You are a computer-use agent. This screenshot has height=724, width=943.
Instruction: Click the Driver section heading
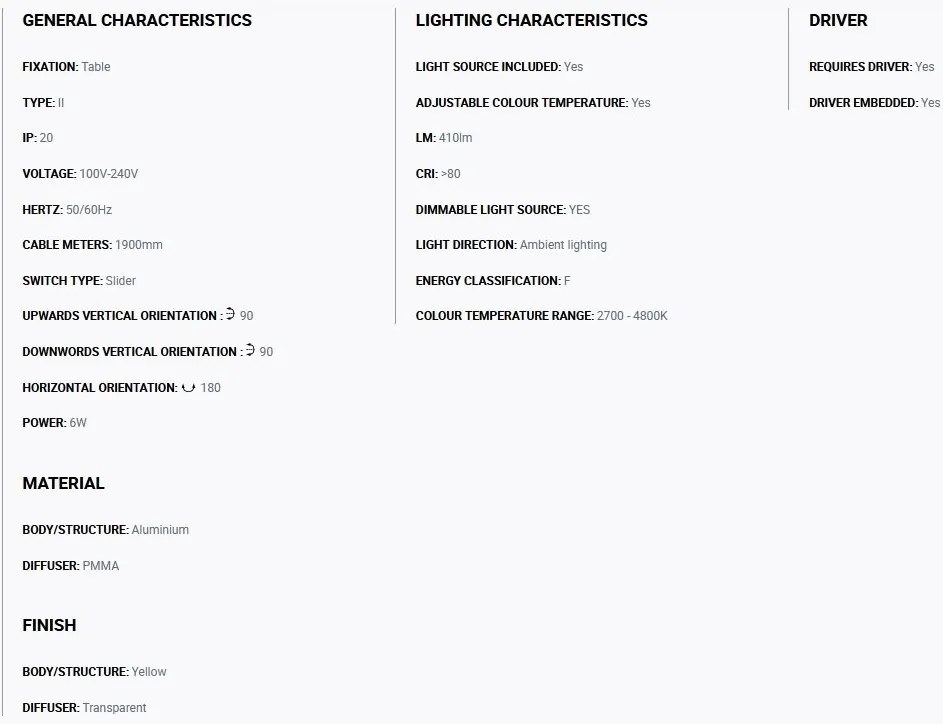(838, 20)
